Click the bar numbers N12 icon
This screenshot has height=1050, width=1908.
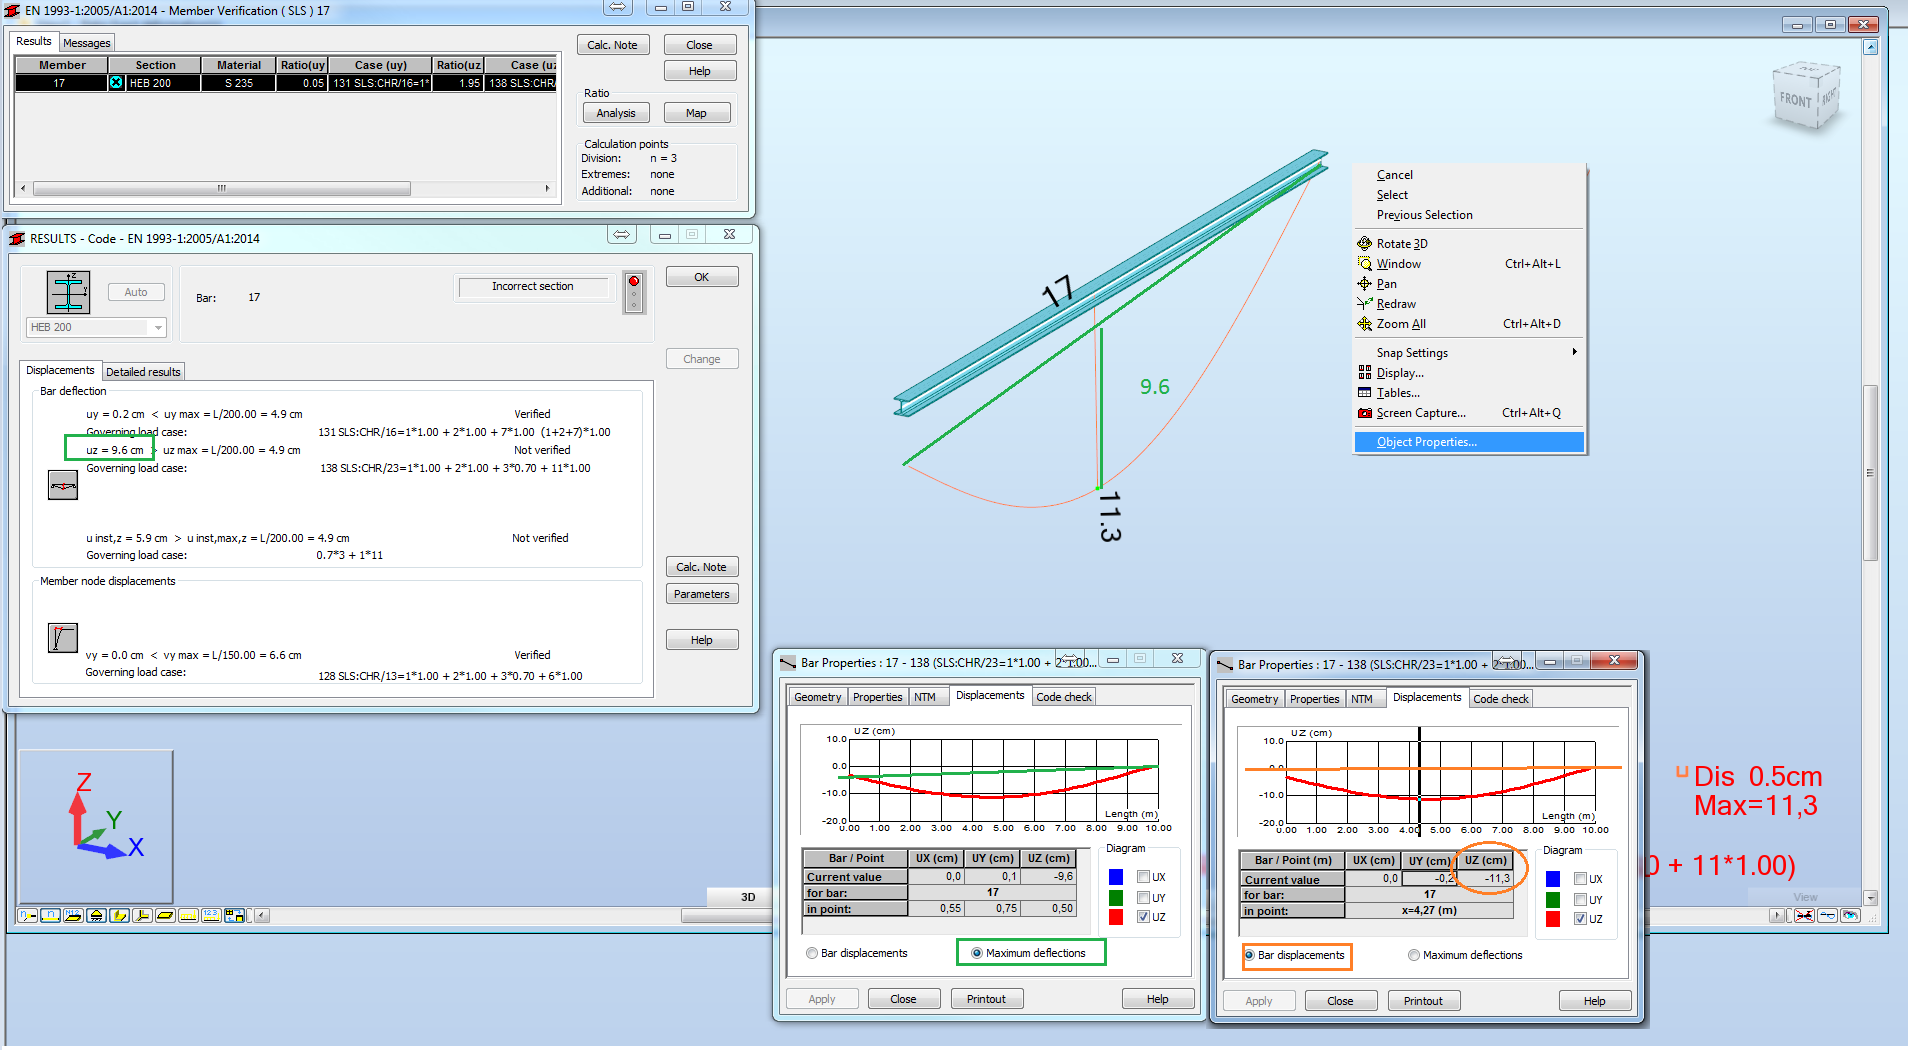pos(73,915)
